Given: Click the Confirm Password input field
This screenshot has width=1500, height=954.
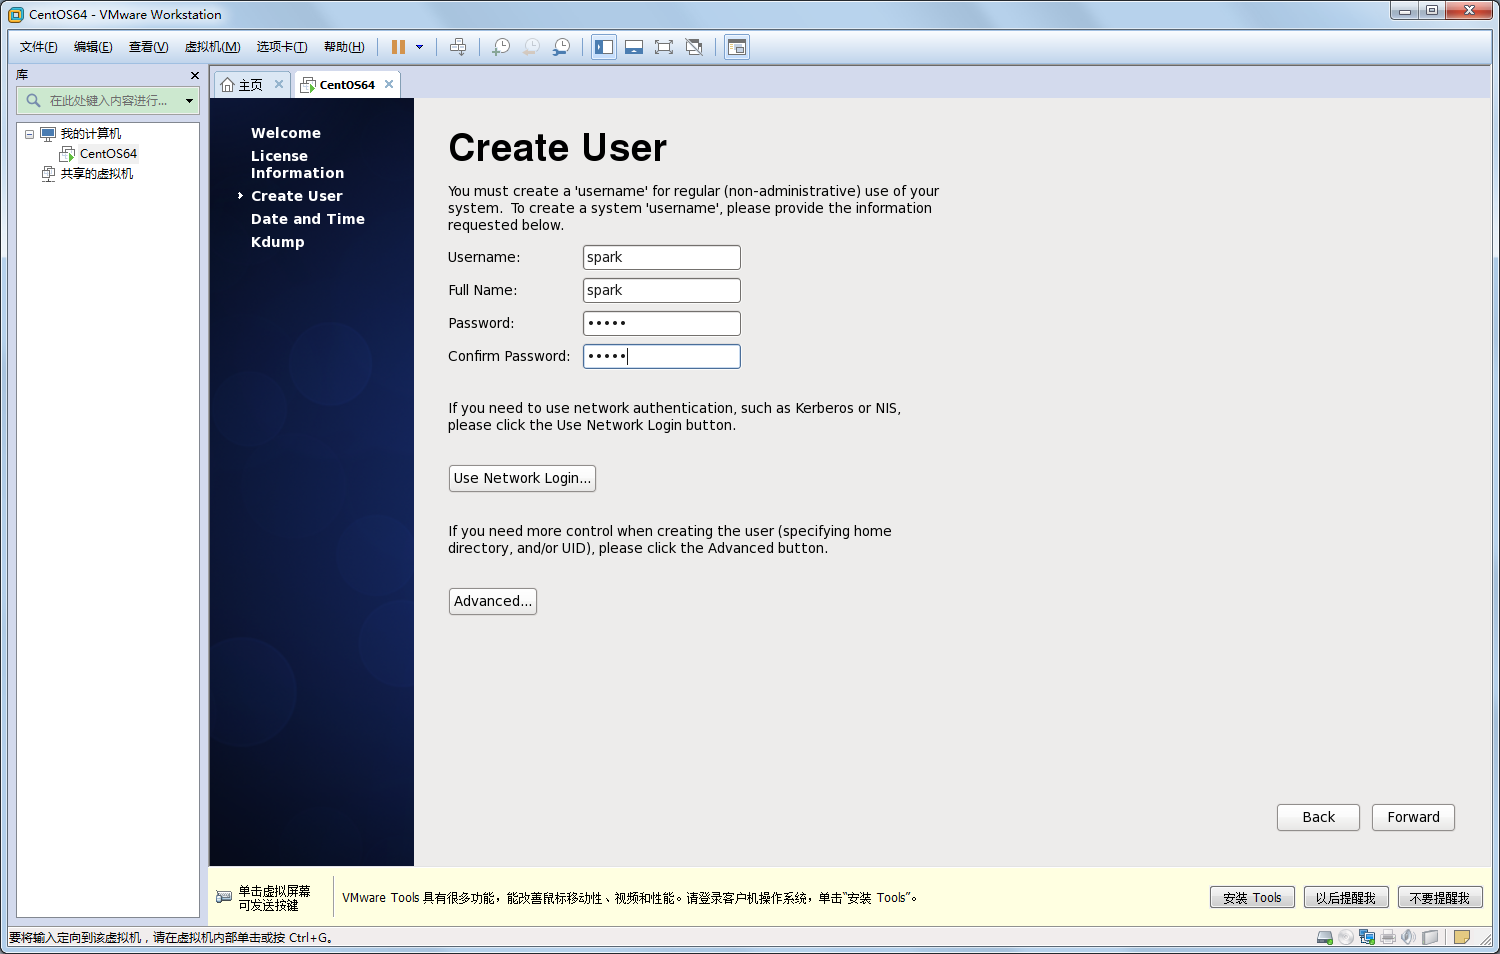Looking at the screenshot, I should pyautogui.click(x=662, y=356).
